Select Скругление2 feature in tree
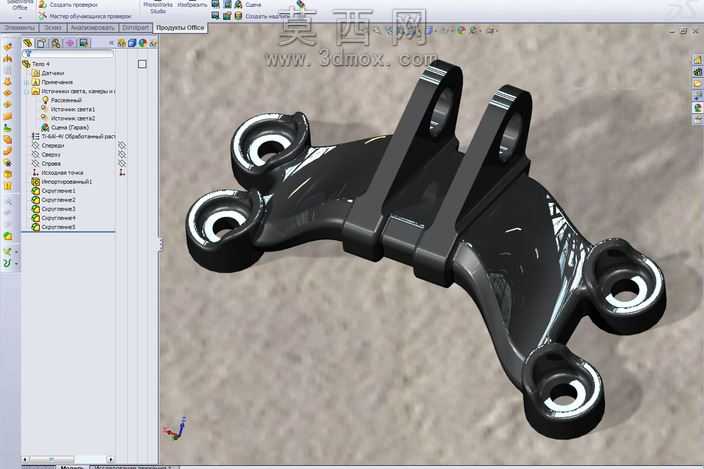Screen dimensions: 704x469 [x=58, y=200]
